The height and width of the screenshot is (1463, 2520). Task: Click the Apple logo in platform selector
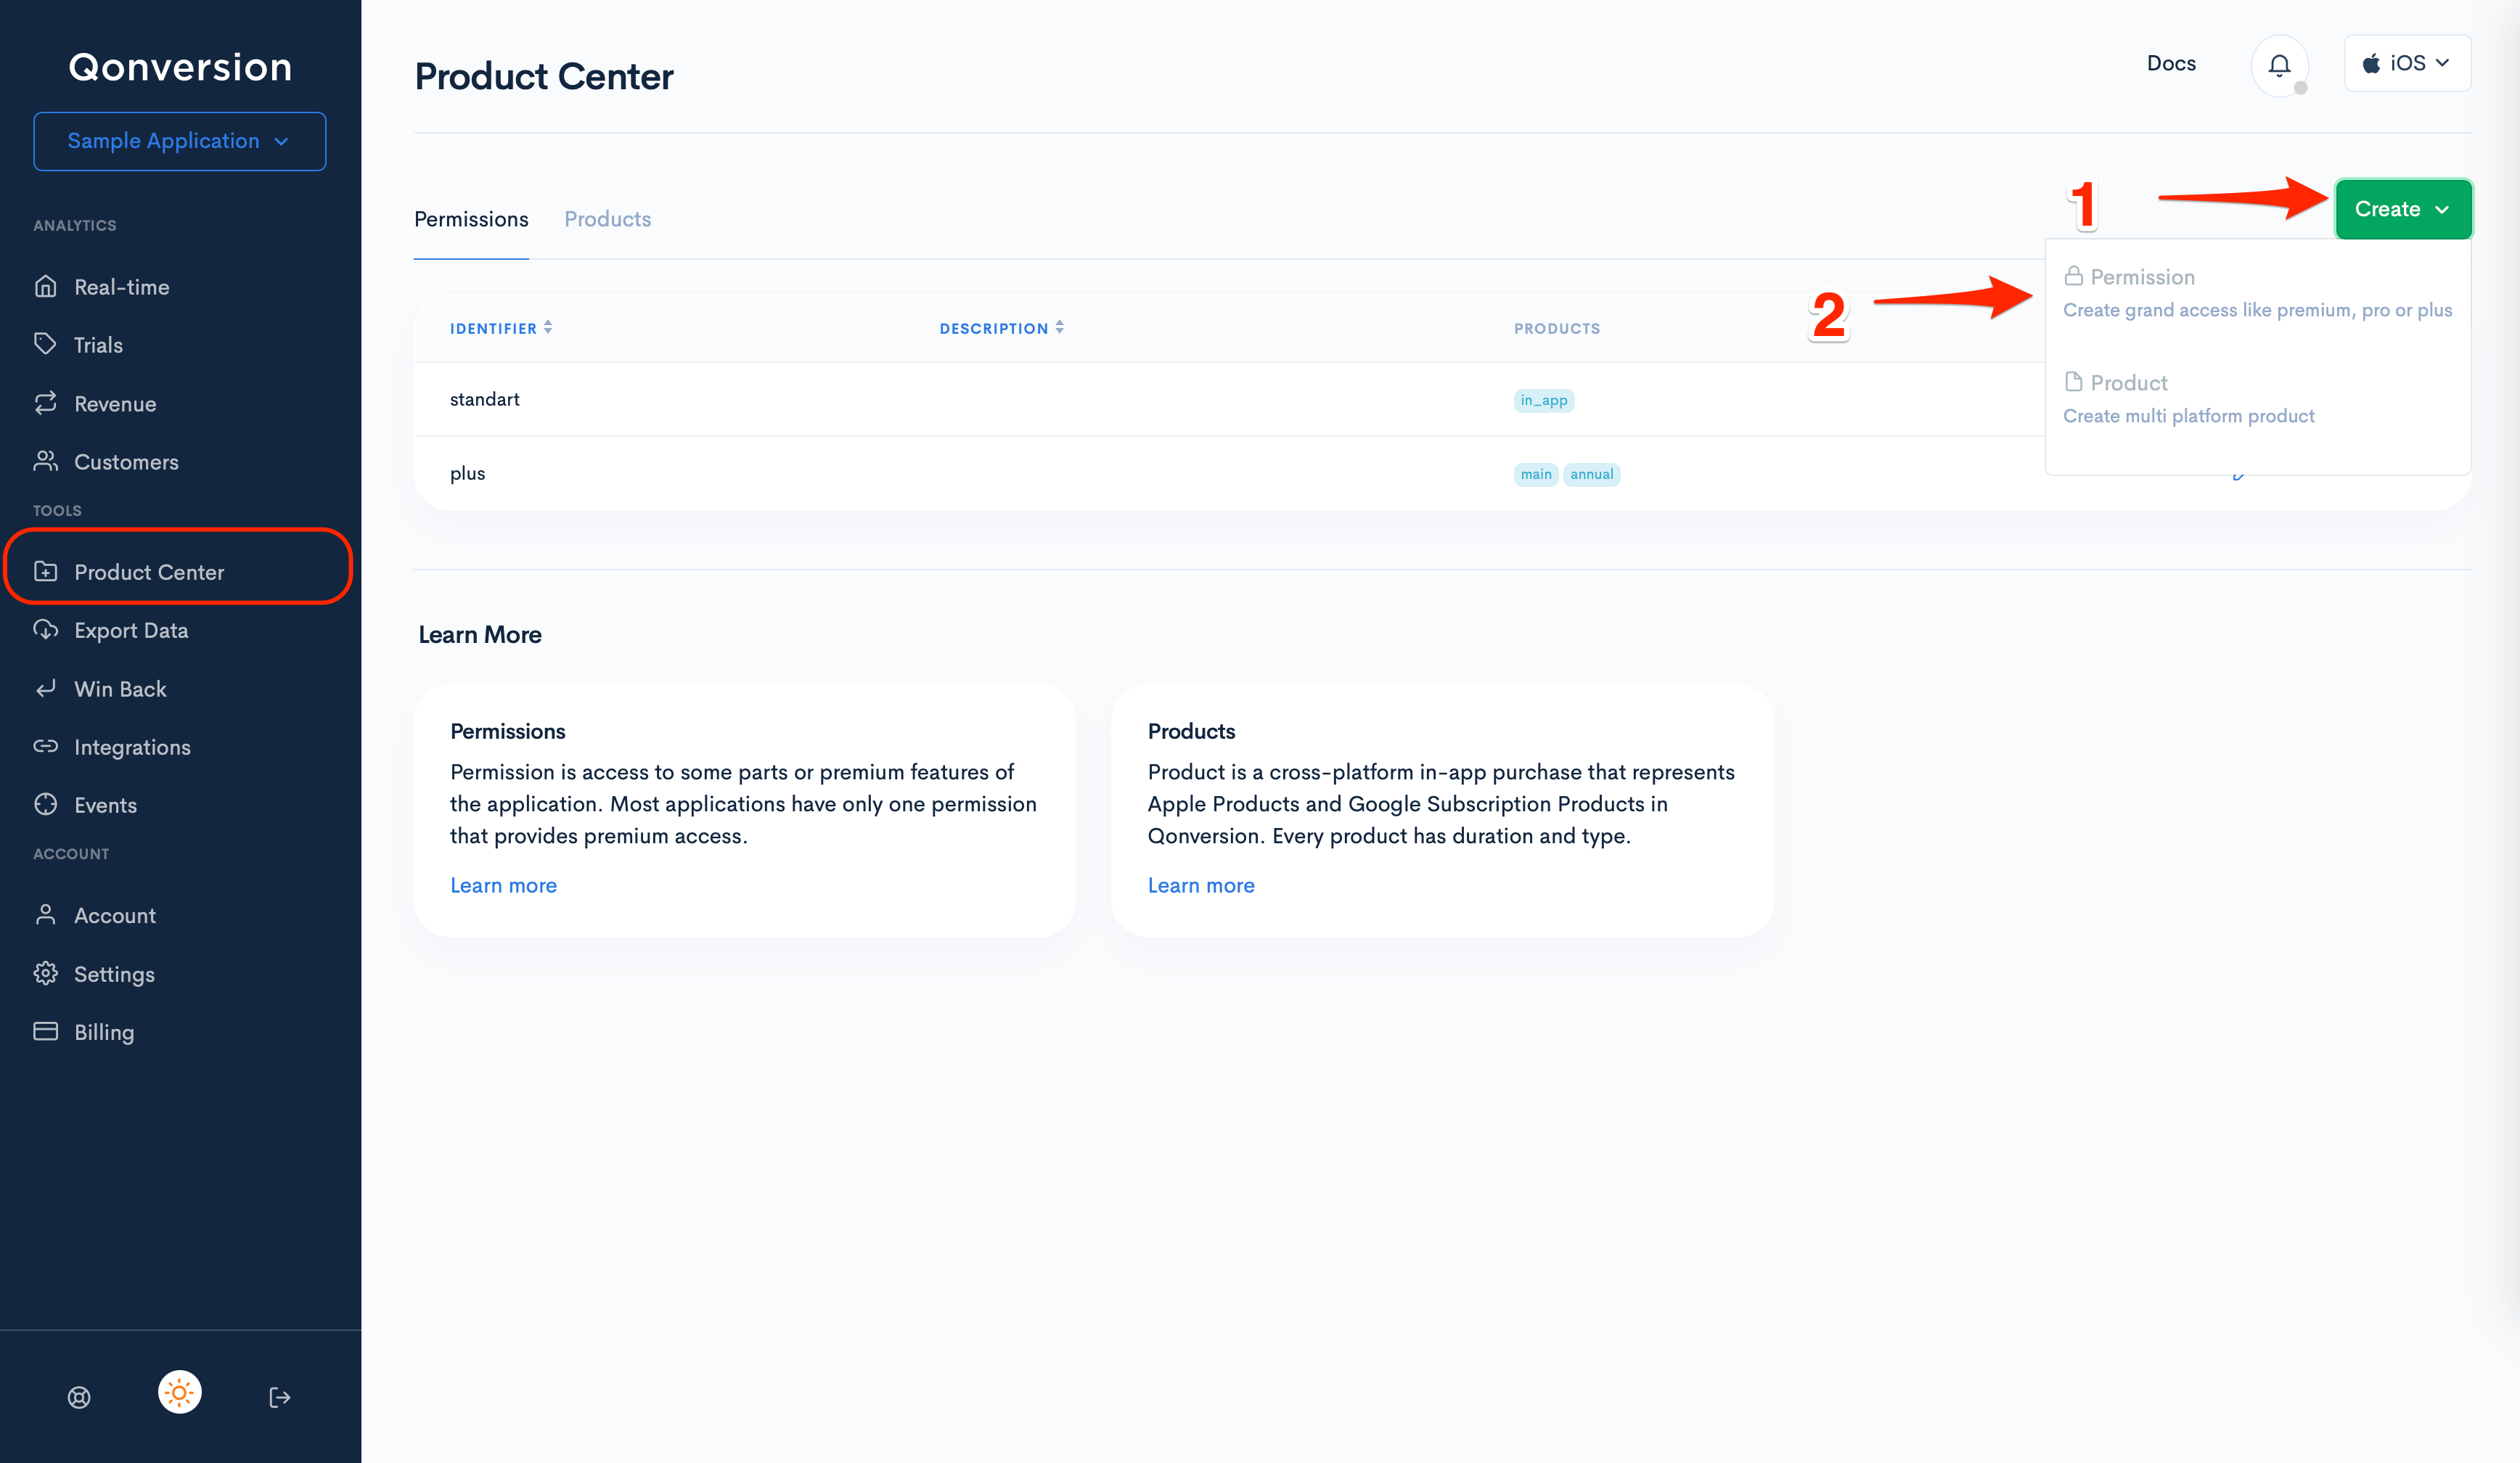click(2371, 64)
